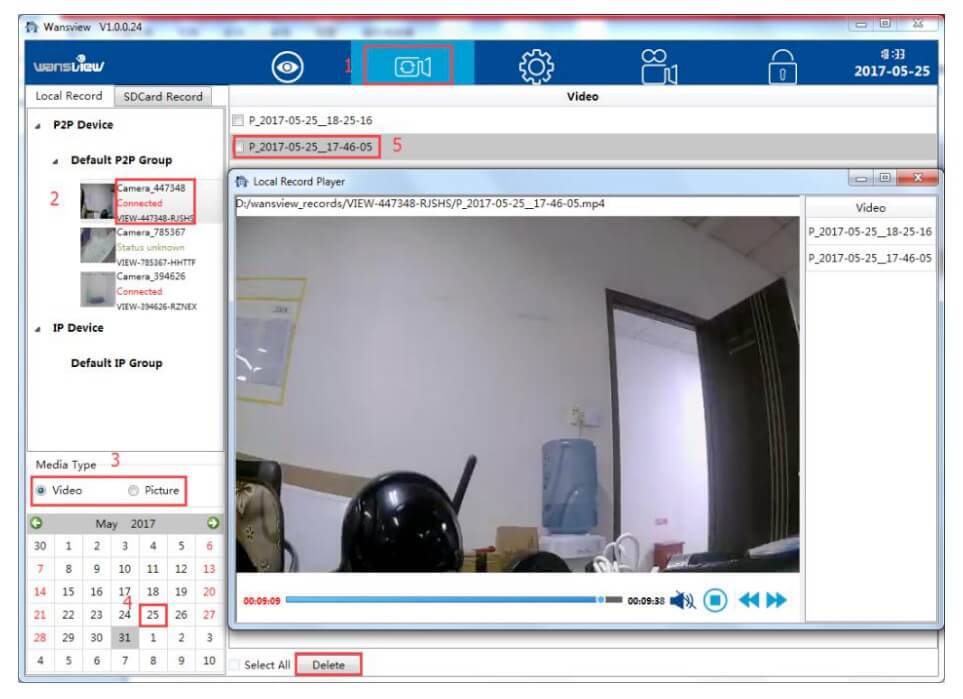Image resolution: width=963 pixels, height=699 pixels.
Task: Go to next month in calendar
Action: click(213, 523)
